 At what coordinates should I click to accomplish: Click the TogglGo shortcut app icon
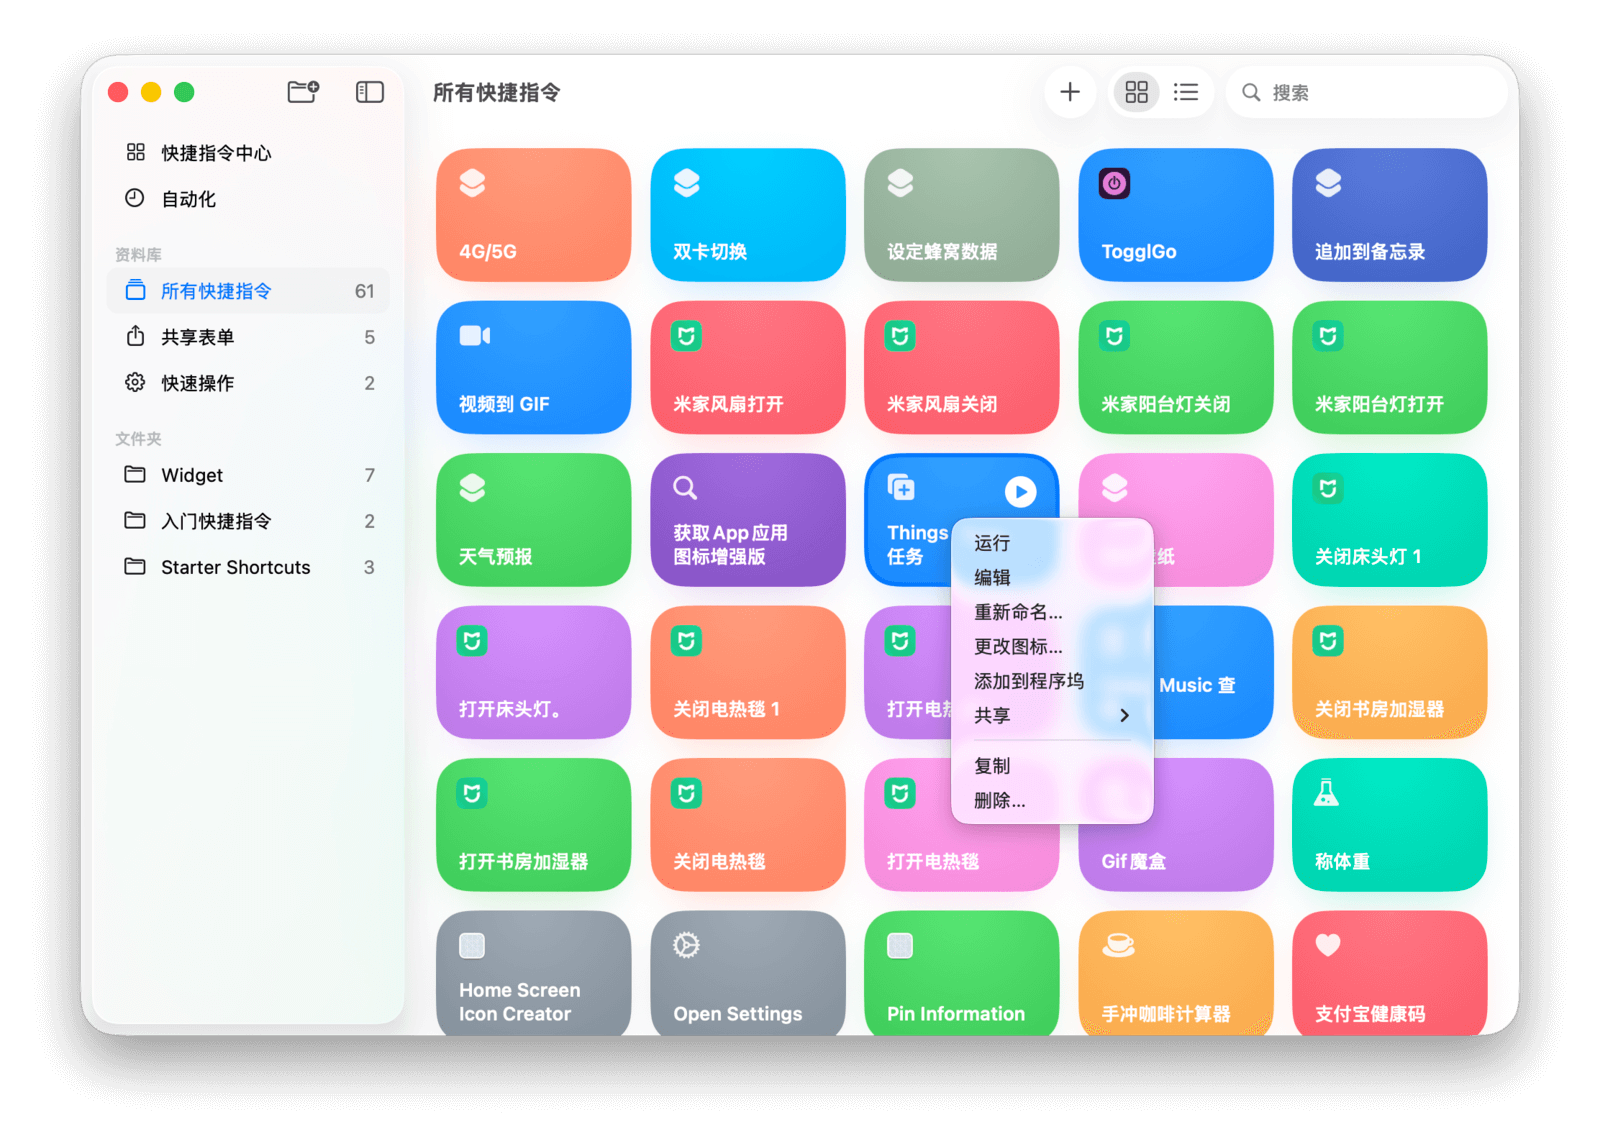1114,184
